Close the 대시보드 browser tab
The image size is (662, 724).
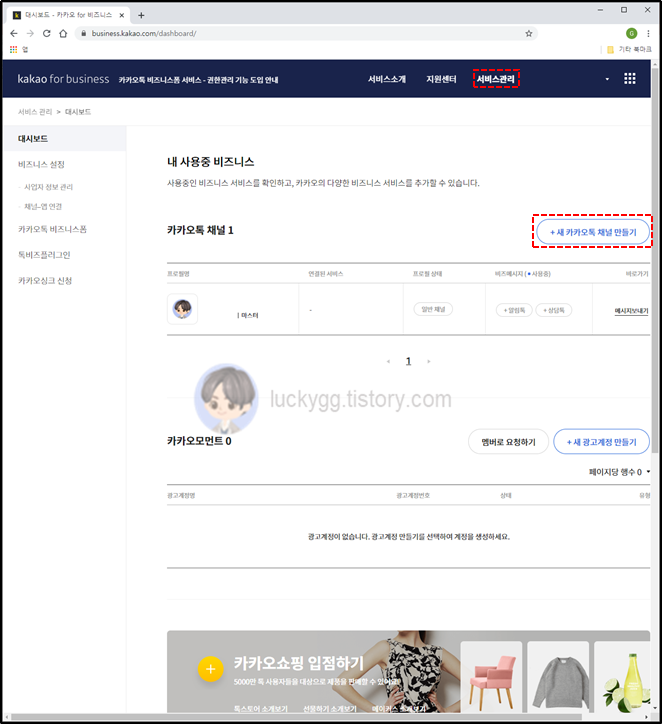(122, 15)
